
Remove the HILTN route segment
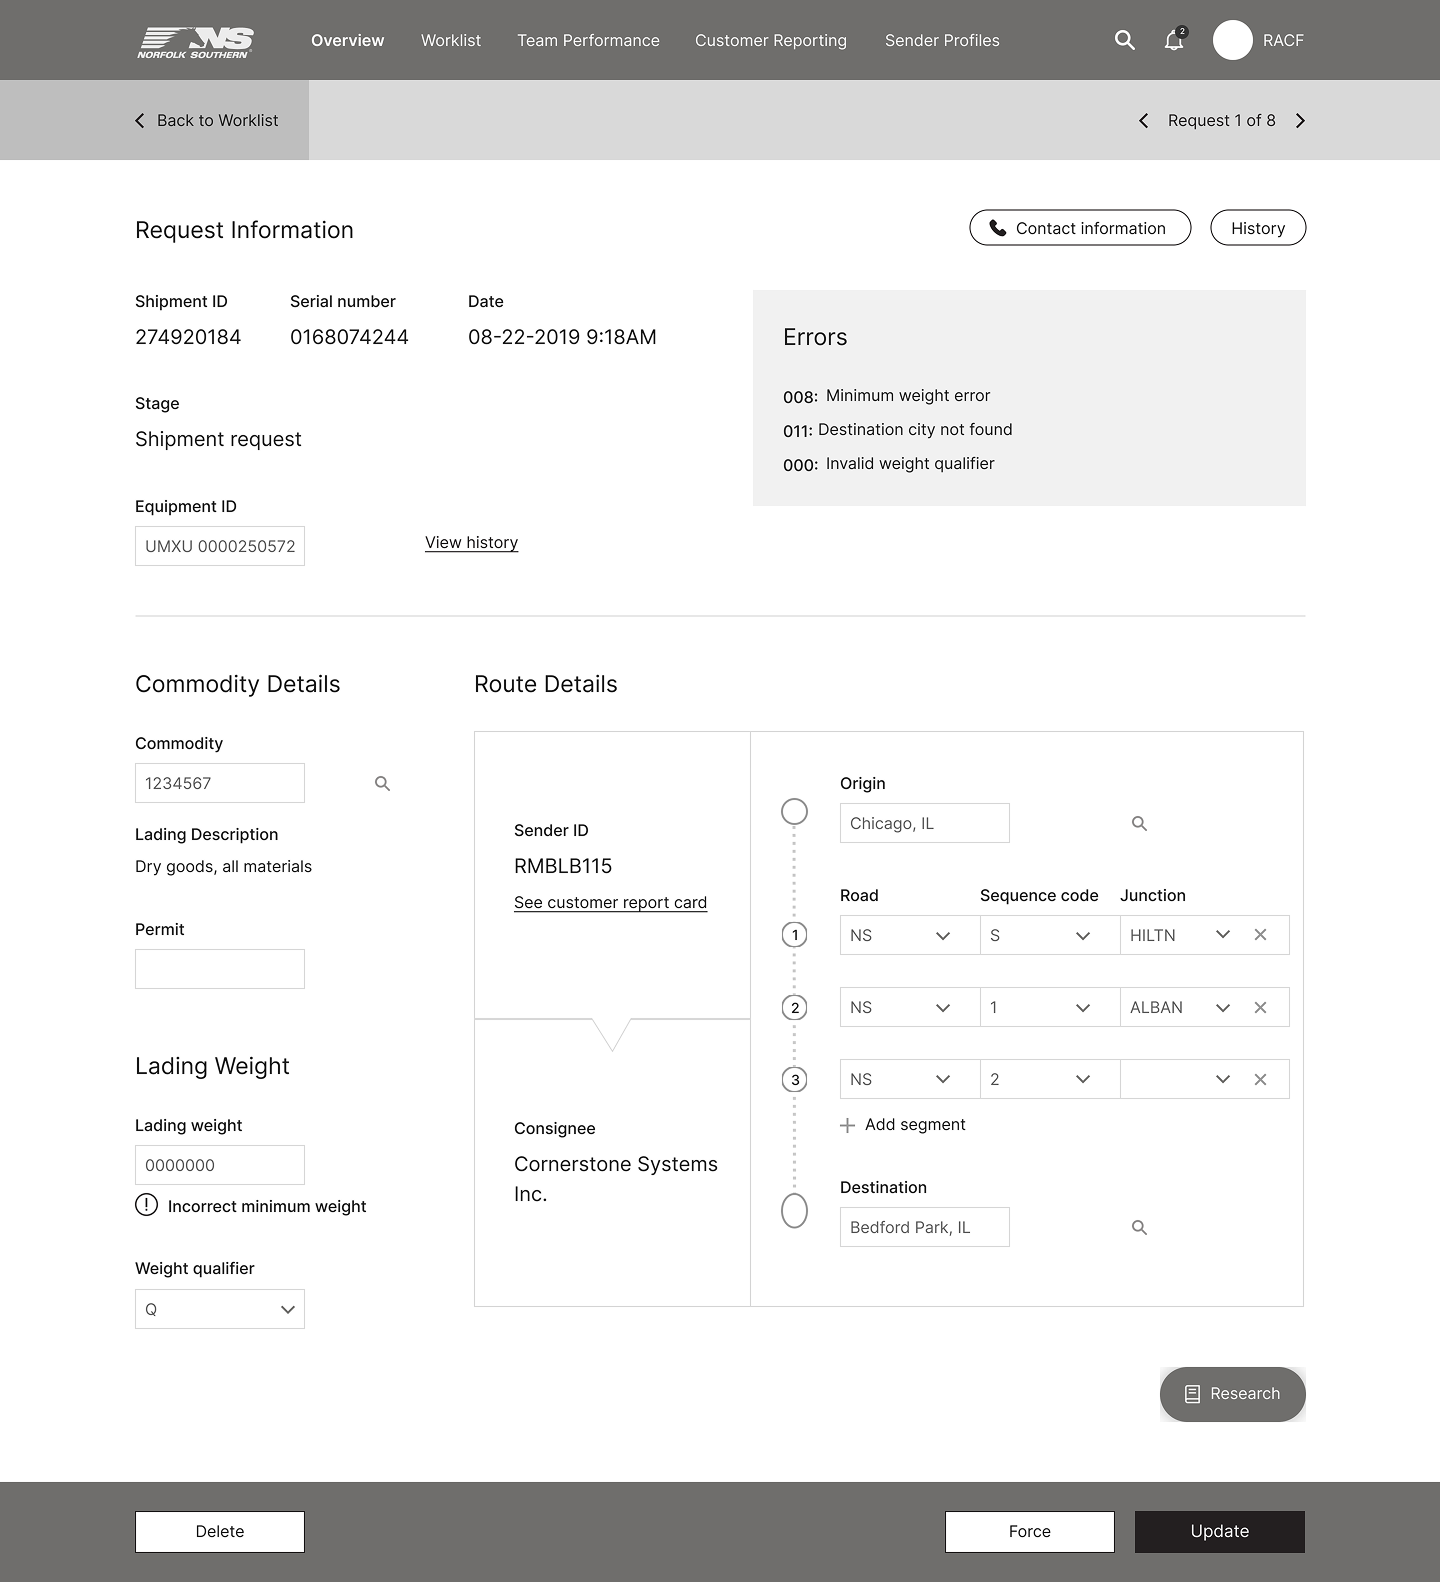(1260, 935)
